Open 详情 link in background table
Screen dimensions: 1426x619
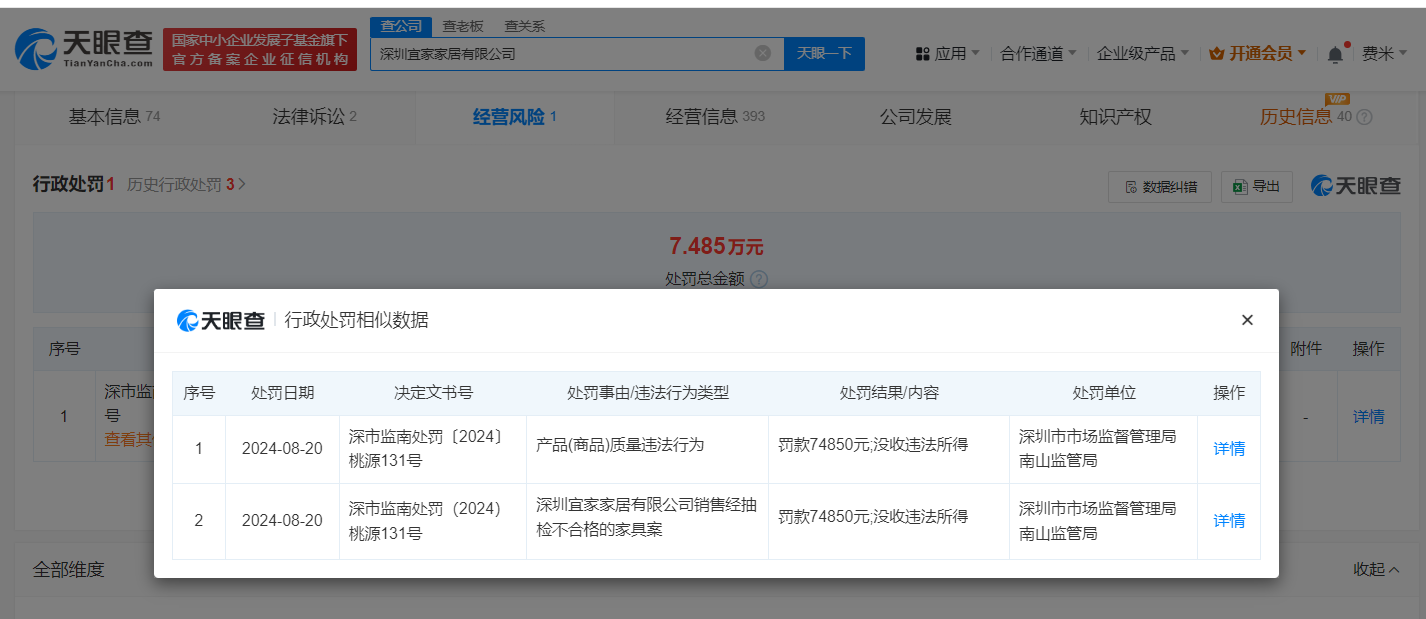[x=1368, y=416]
